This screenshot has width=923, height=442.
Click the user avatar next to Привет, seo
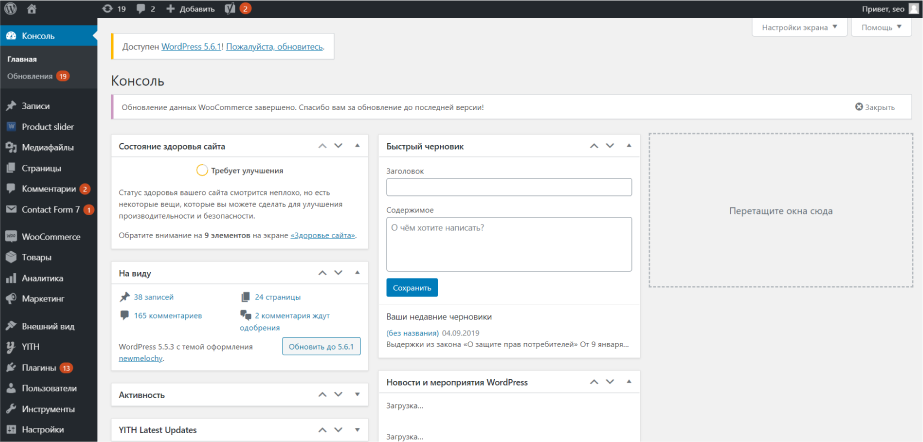tap(912, 9)
